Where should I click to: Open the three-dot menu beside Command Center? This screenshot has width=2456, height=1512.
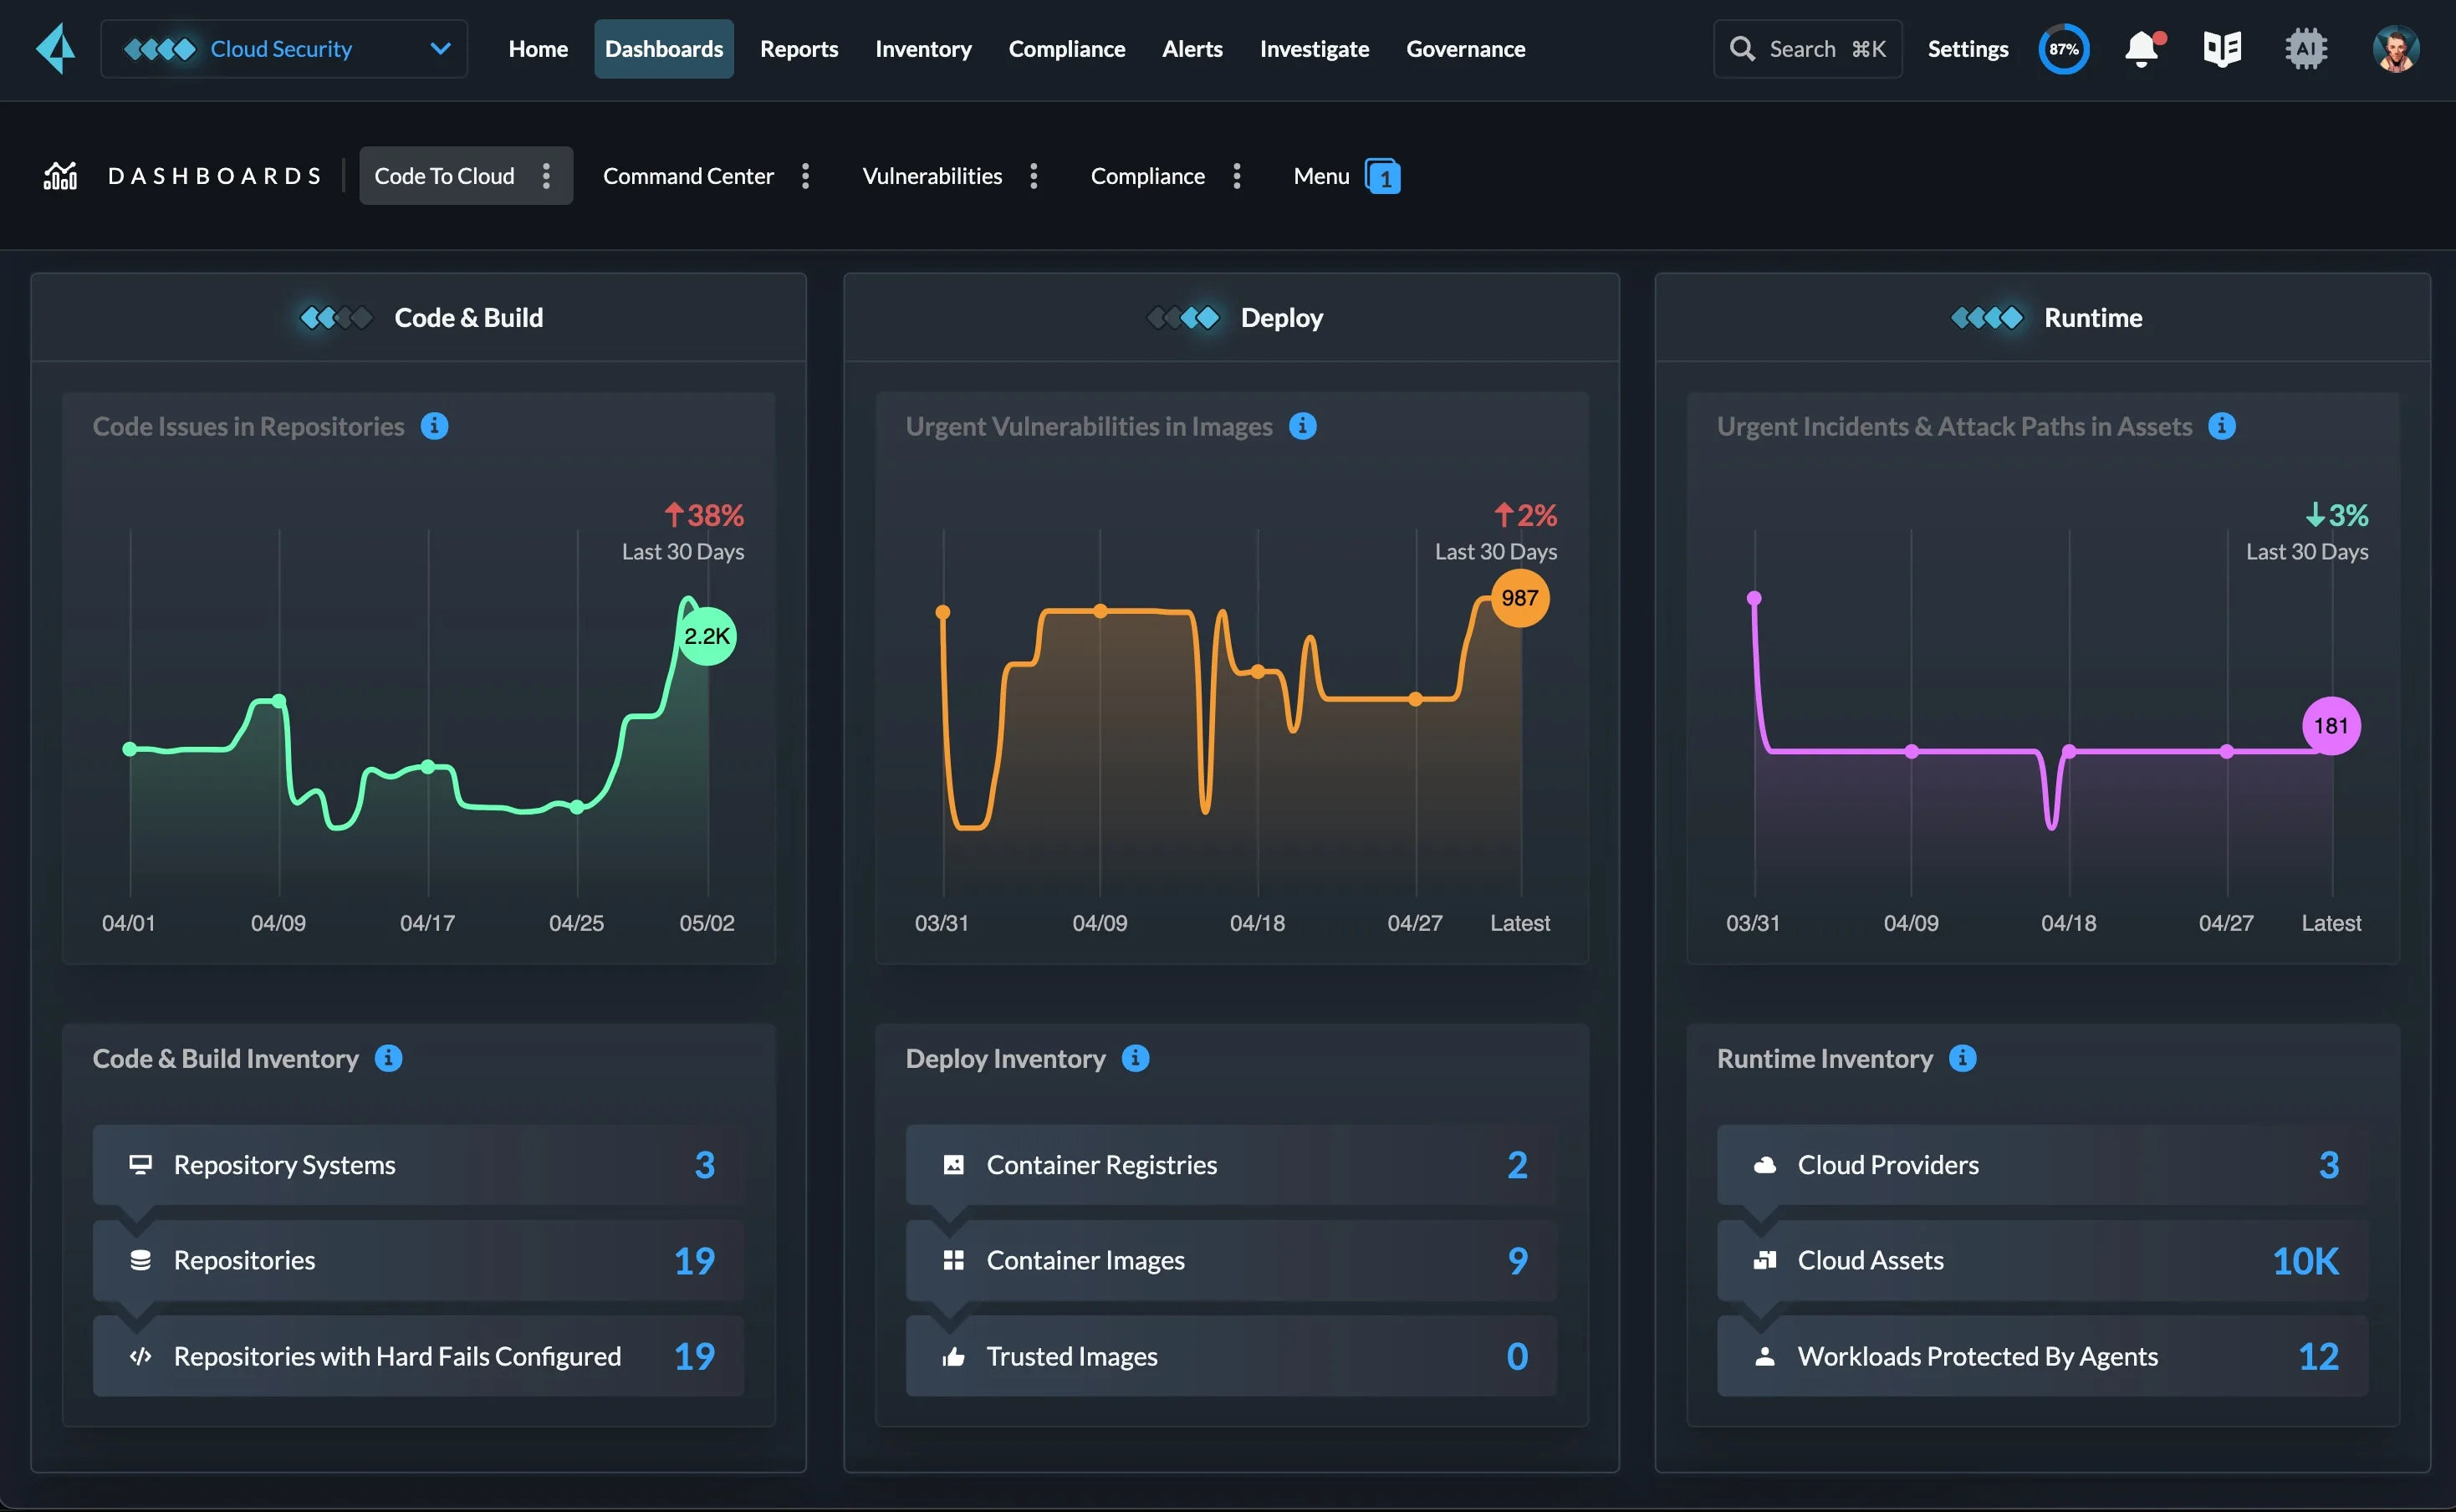point(806,176)
